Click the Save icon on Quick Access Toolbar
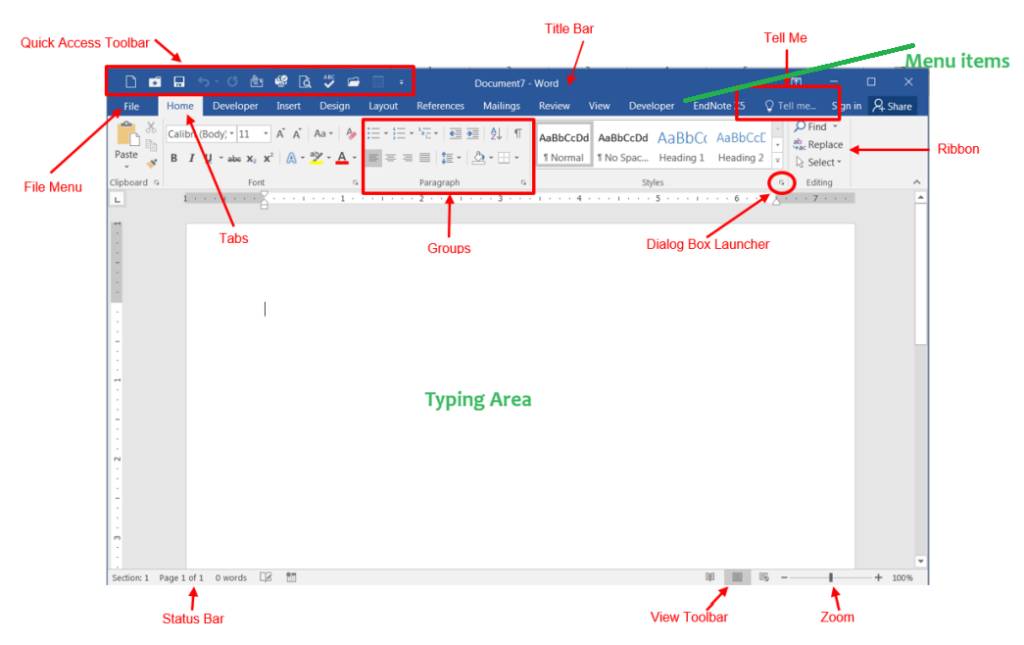The height and width of the screenshot is (645, 1024). 179,80
